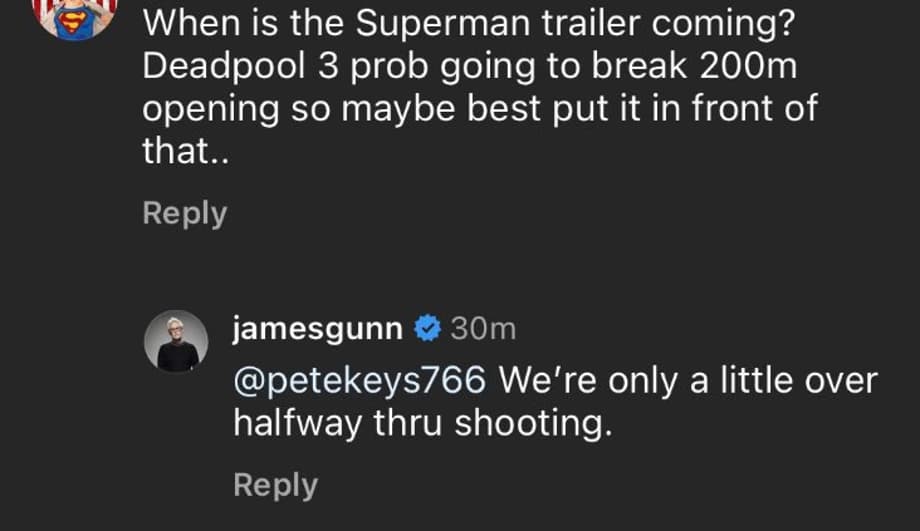Click the 30m timestamp on Gunn's reply
This screenshot has width=920, height=531.
click(484, 327)
